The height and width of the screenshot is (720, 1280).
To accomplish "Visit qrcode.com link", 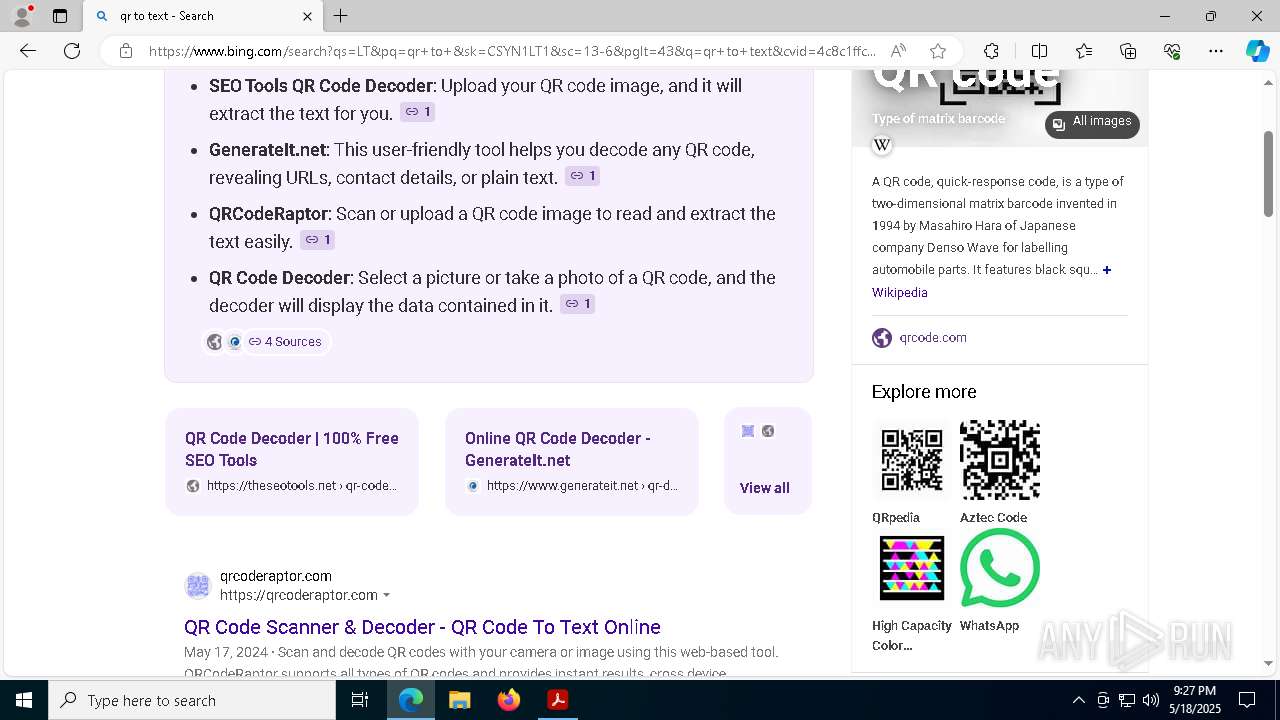I will pyautogui.click(x=933, y=338).
